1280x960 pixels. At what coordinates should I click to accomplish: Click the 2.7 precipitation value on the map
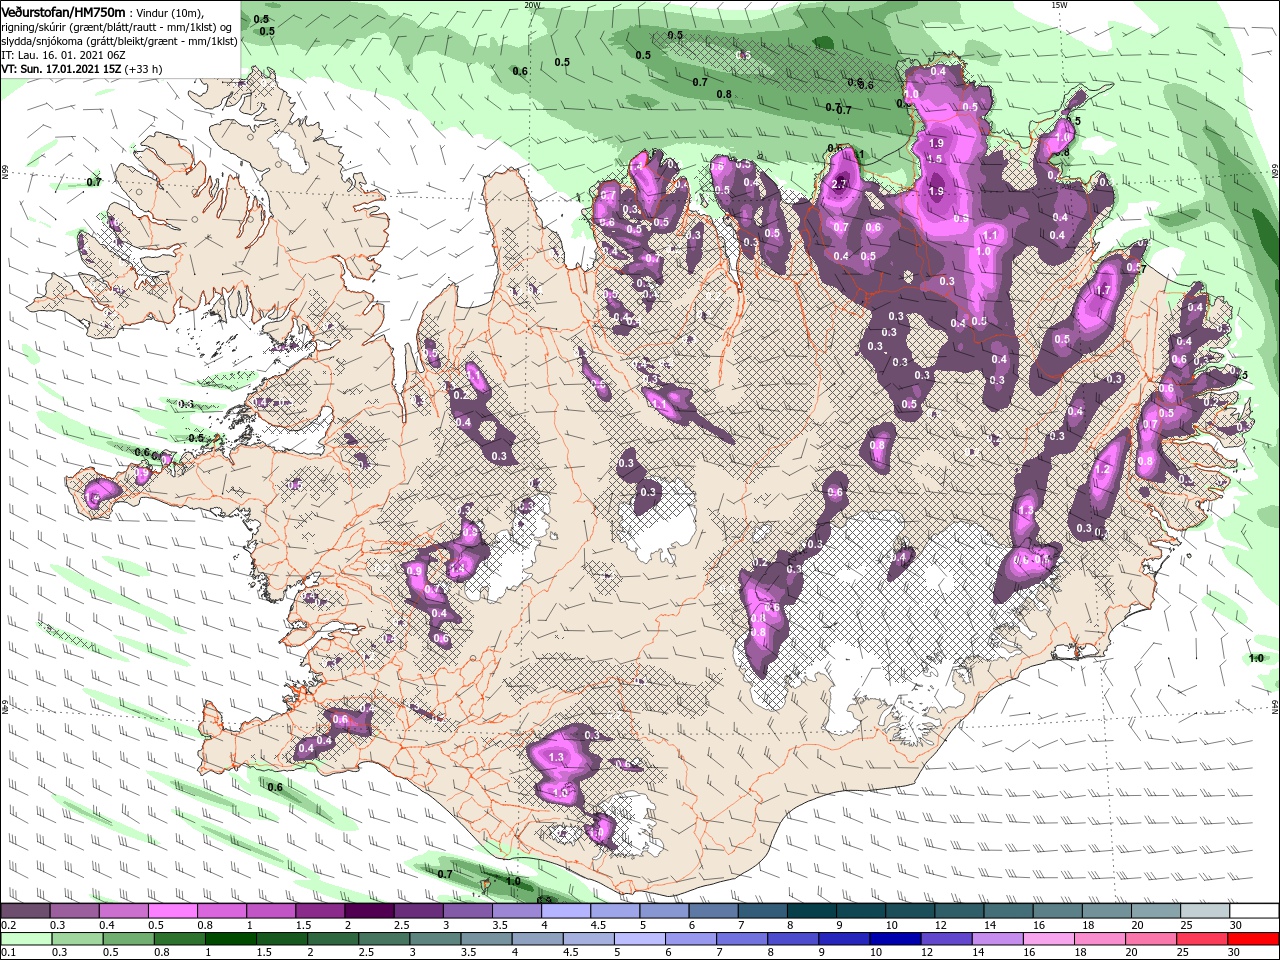click(839, 184)
